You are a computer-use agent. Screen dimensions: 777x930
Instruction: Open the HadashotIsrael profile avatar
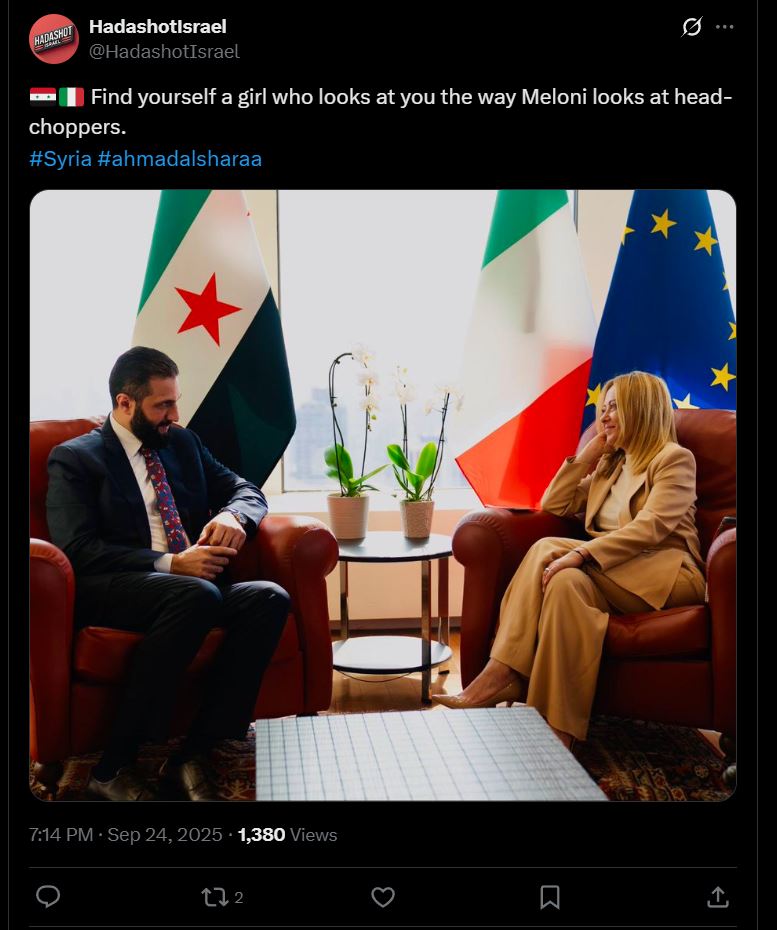[x=53, y=39]
